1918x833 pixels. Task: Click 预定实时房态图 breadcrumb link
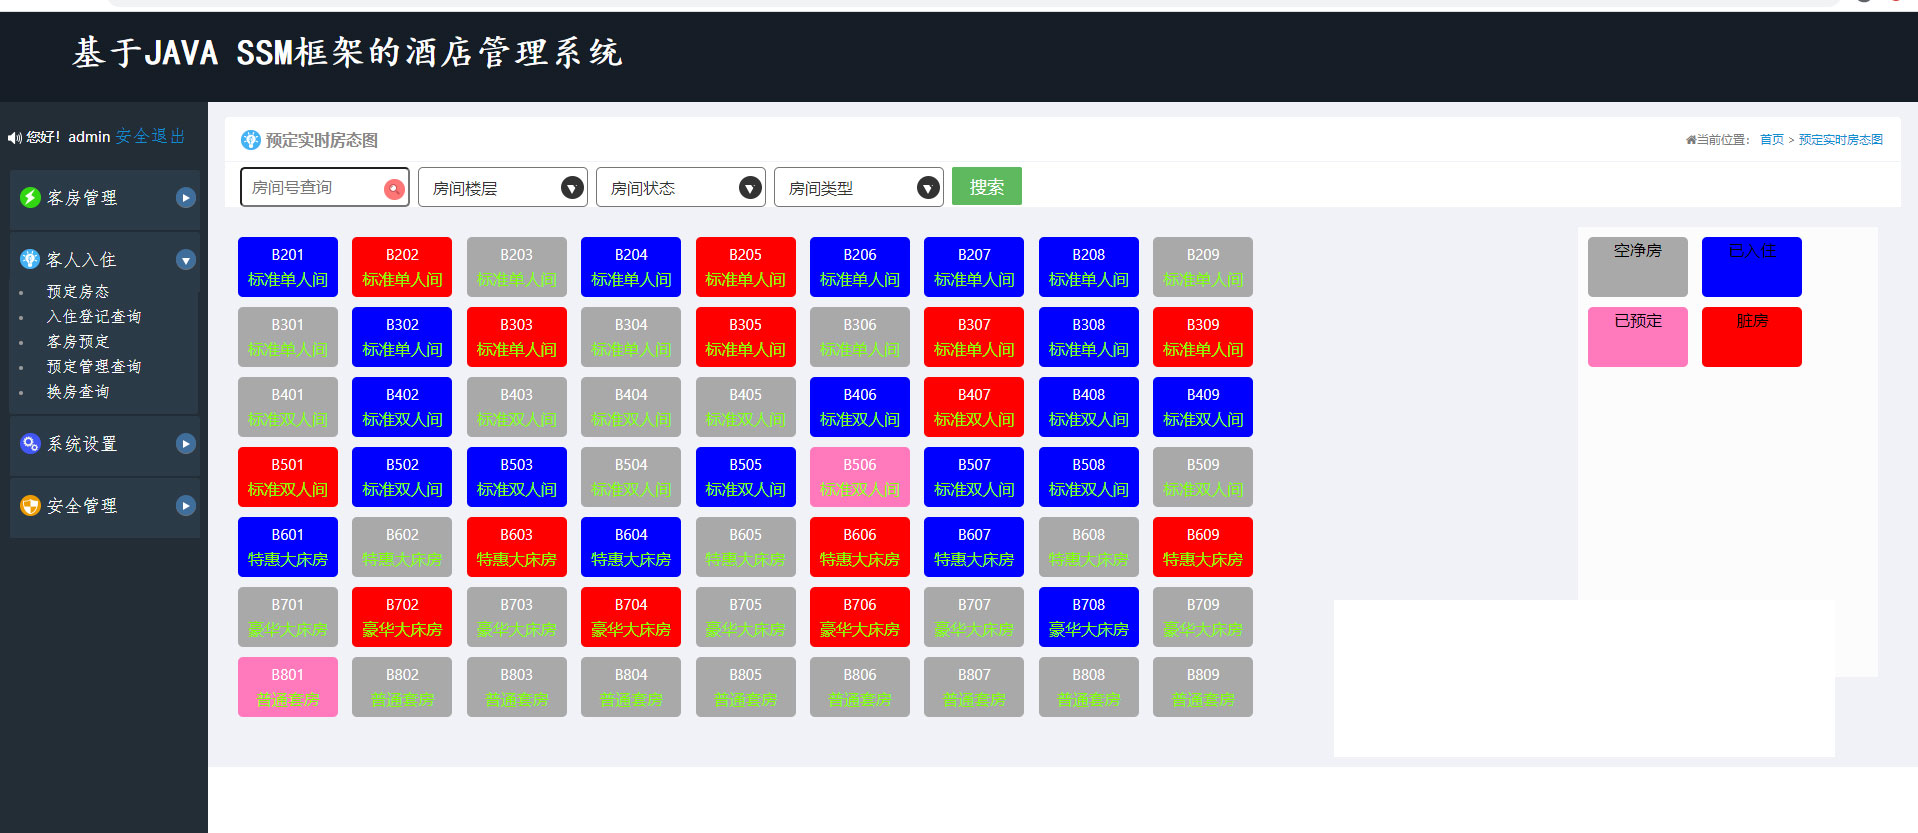pyautogui.click(x=1840, y=140)
